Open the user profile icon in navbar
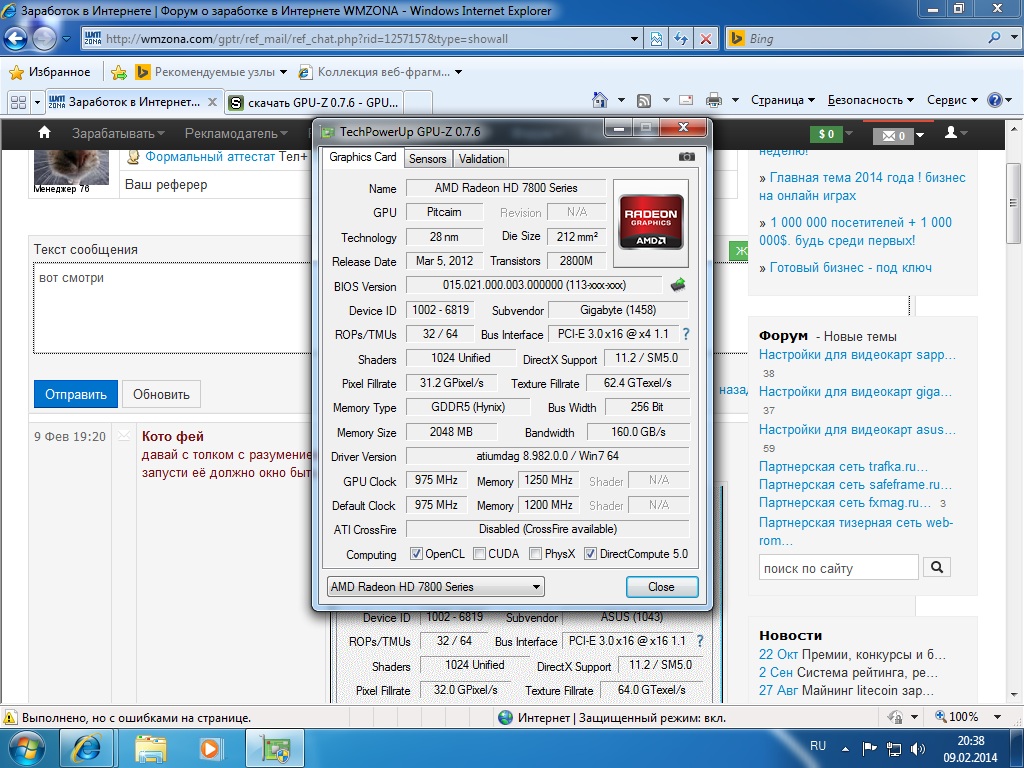Viewport: 1024px width, 768px height. click(x=952, y=133)
